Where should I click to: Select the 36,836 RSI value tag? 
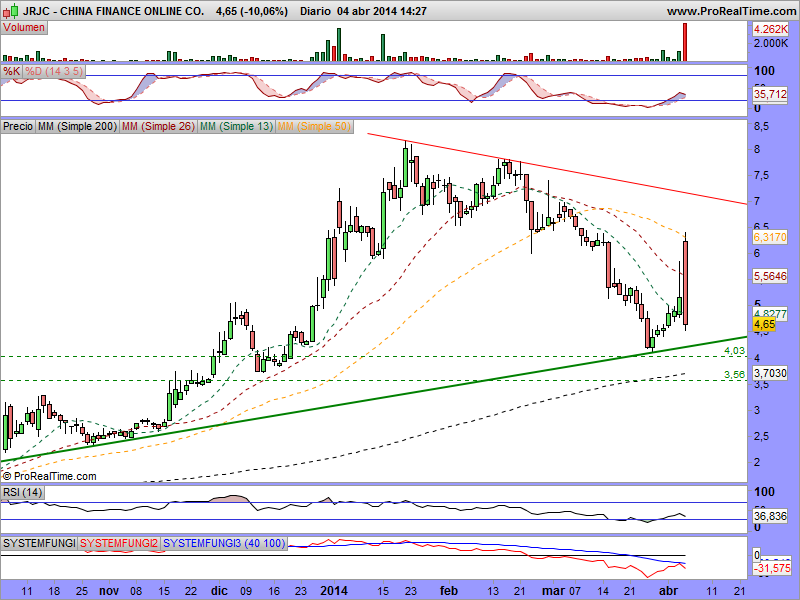770,516
